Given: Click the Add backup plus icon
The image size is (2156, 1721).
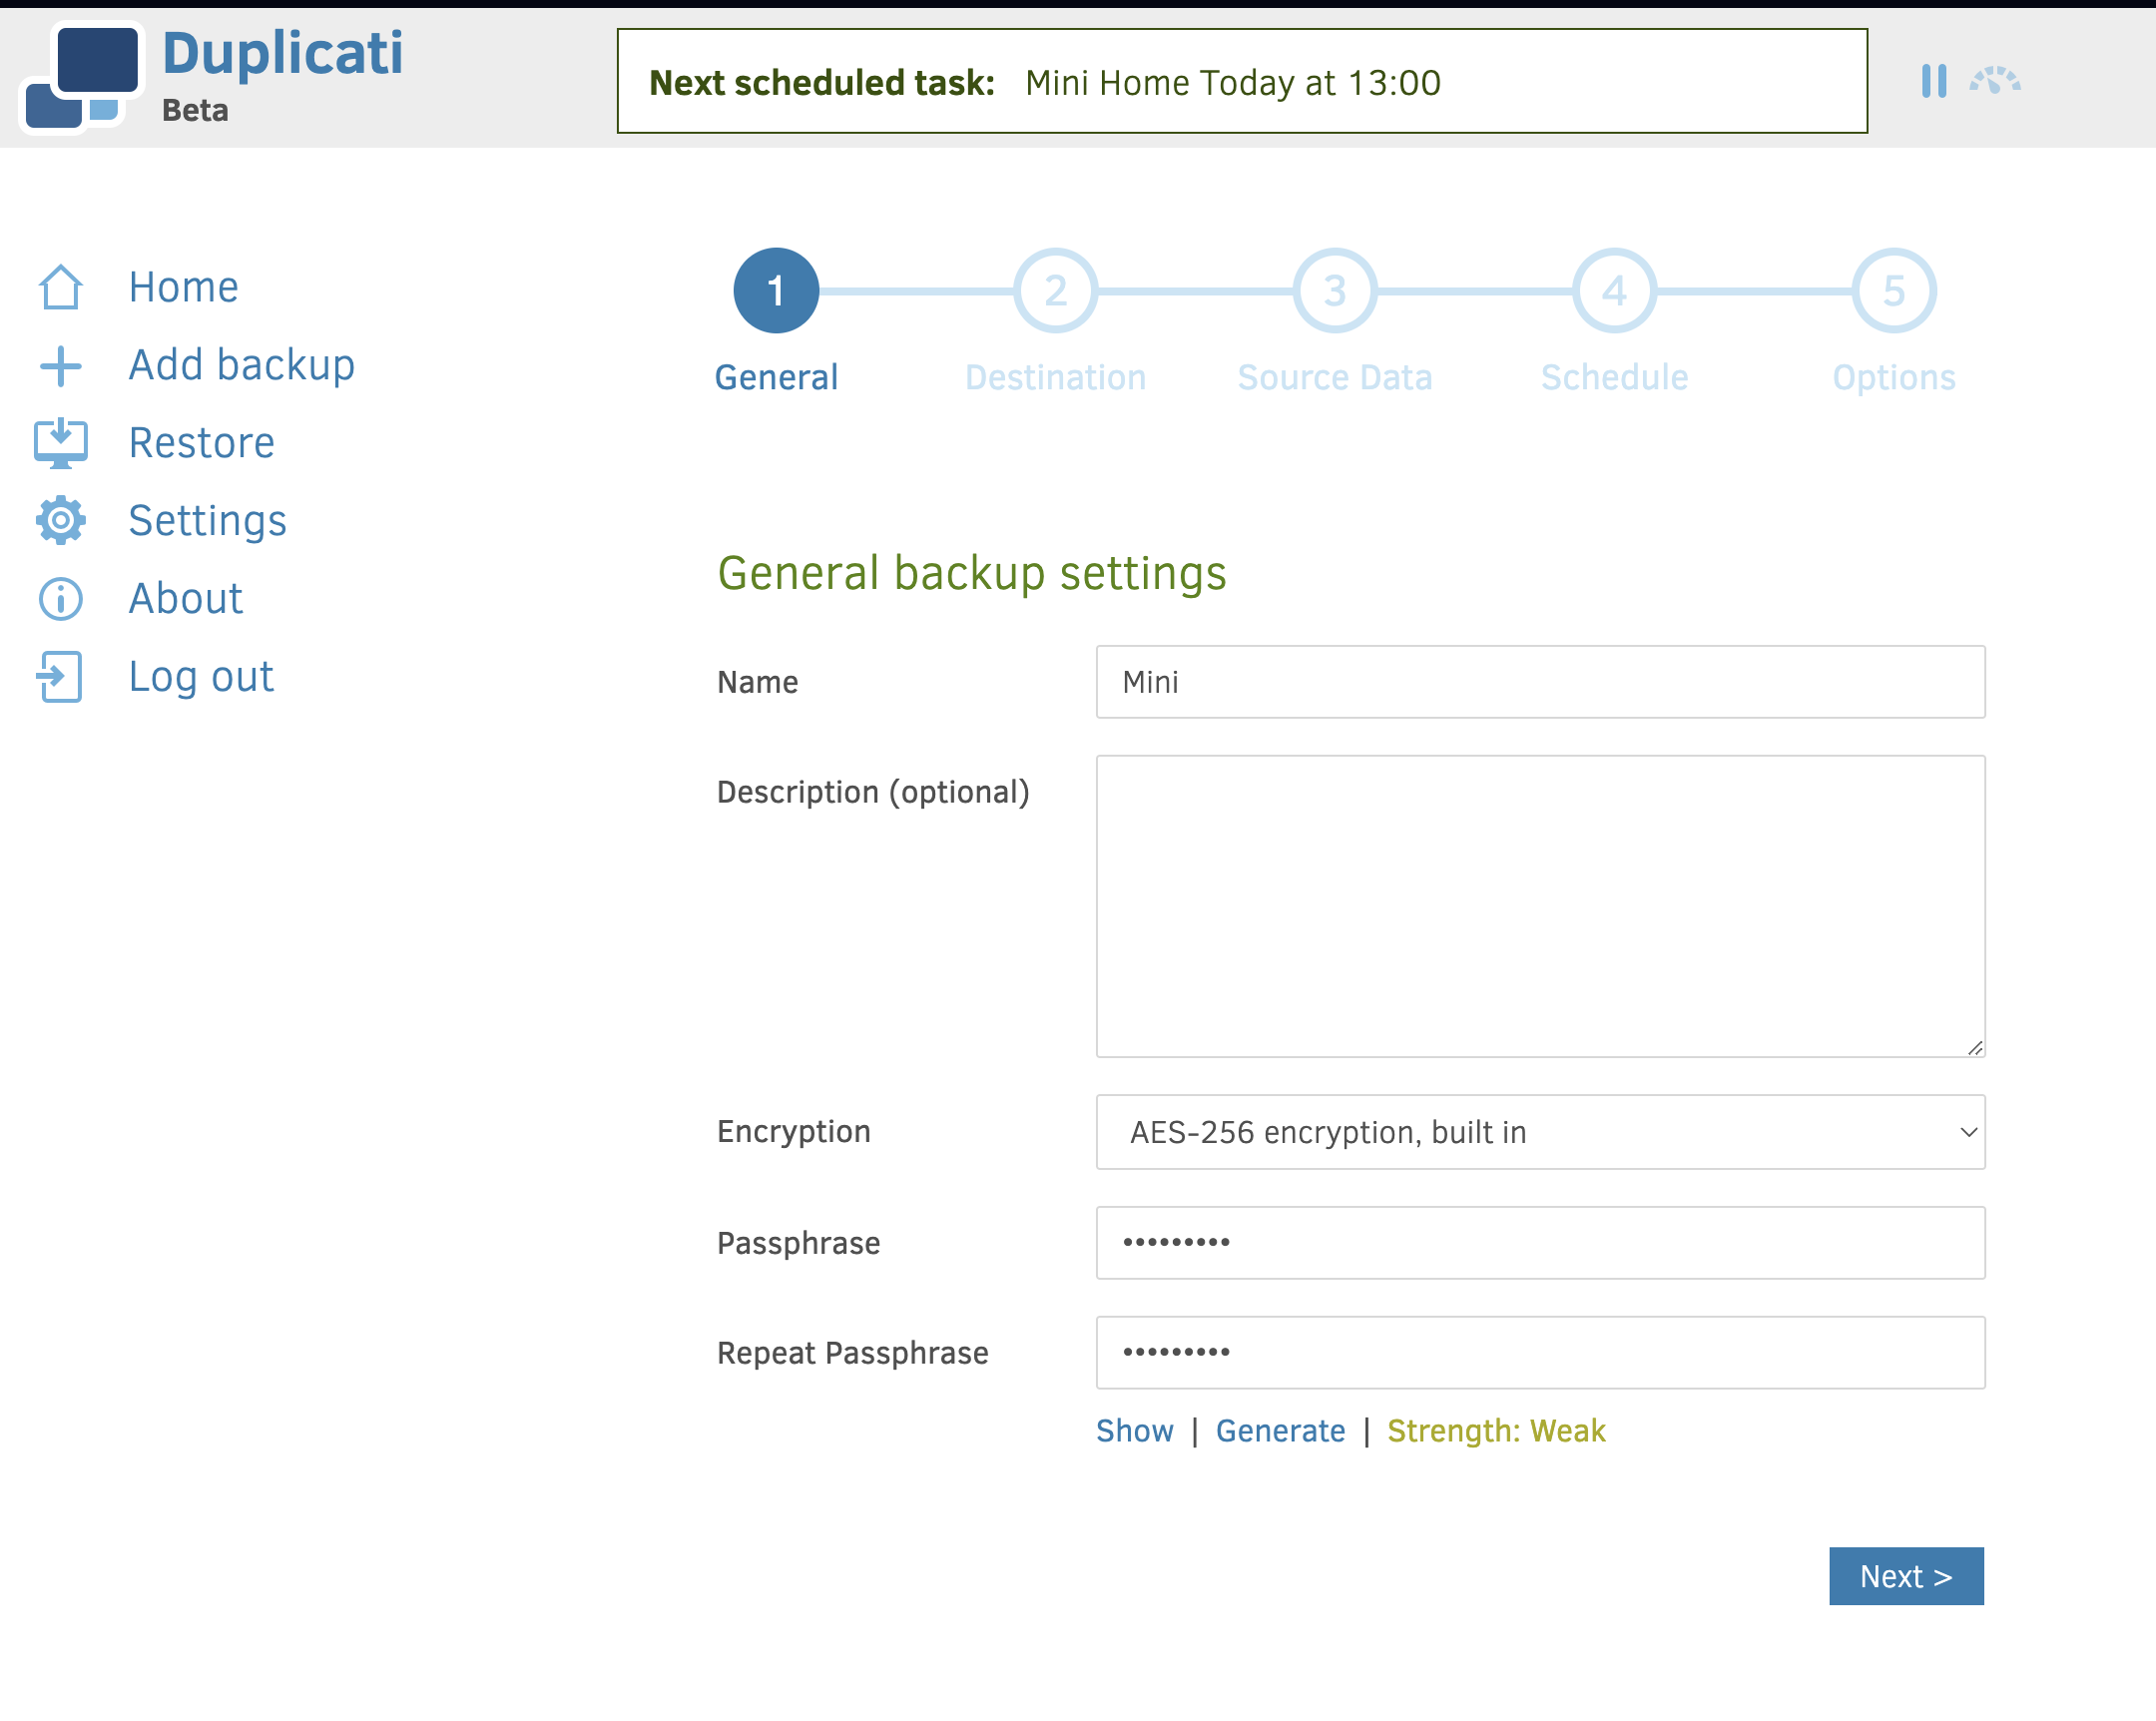Looking at the screenshot, I should click(x=60, y=366).
